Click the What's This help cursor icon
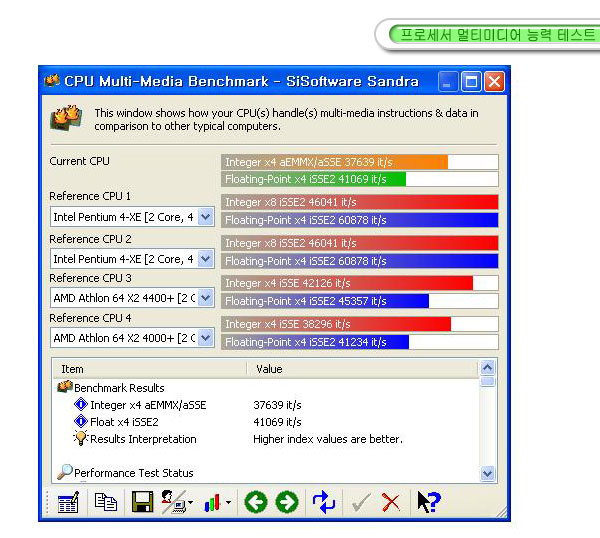This screenshot has height=538, width=600. click(x=429, y=502)
